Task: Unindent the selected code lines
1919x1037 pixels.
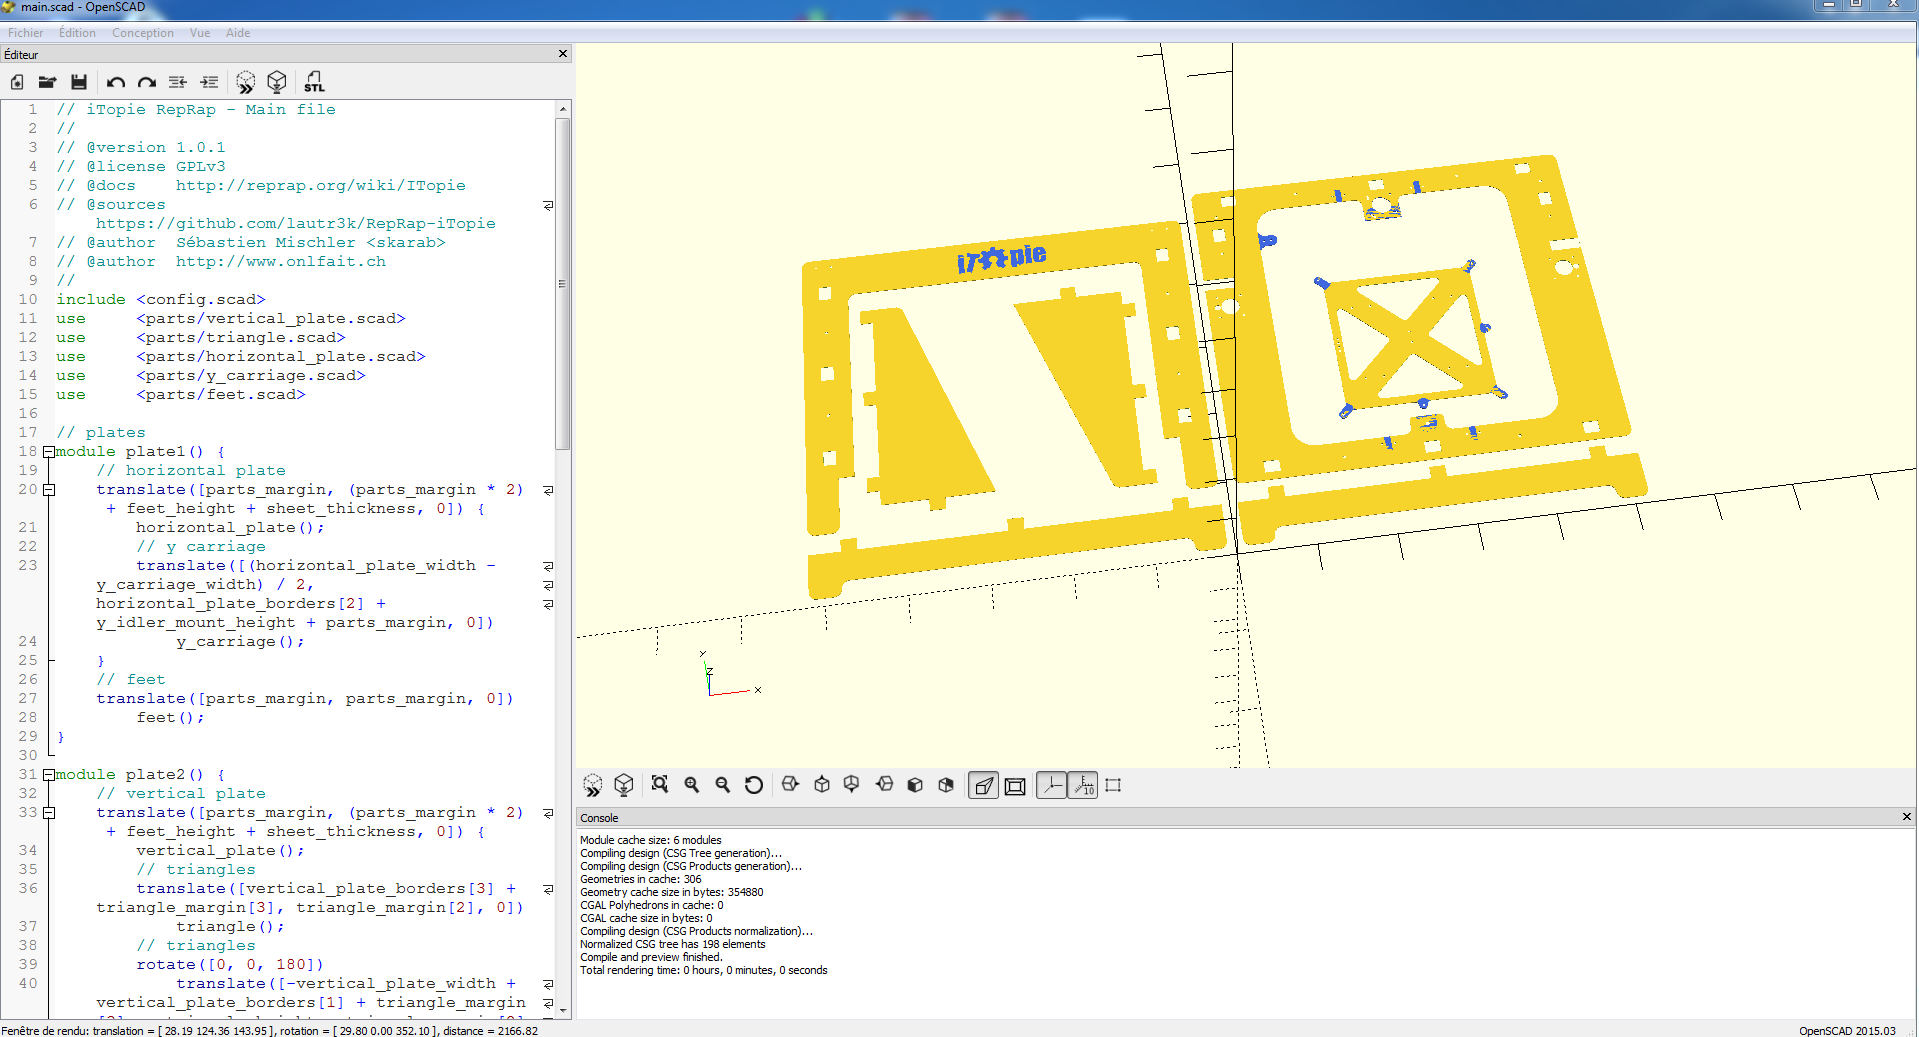Action: 178,82
